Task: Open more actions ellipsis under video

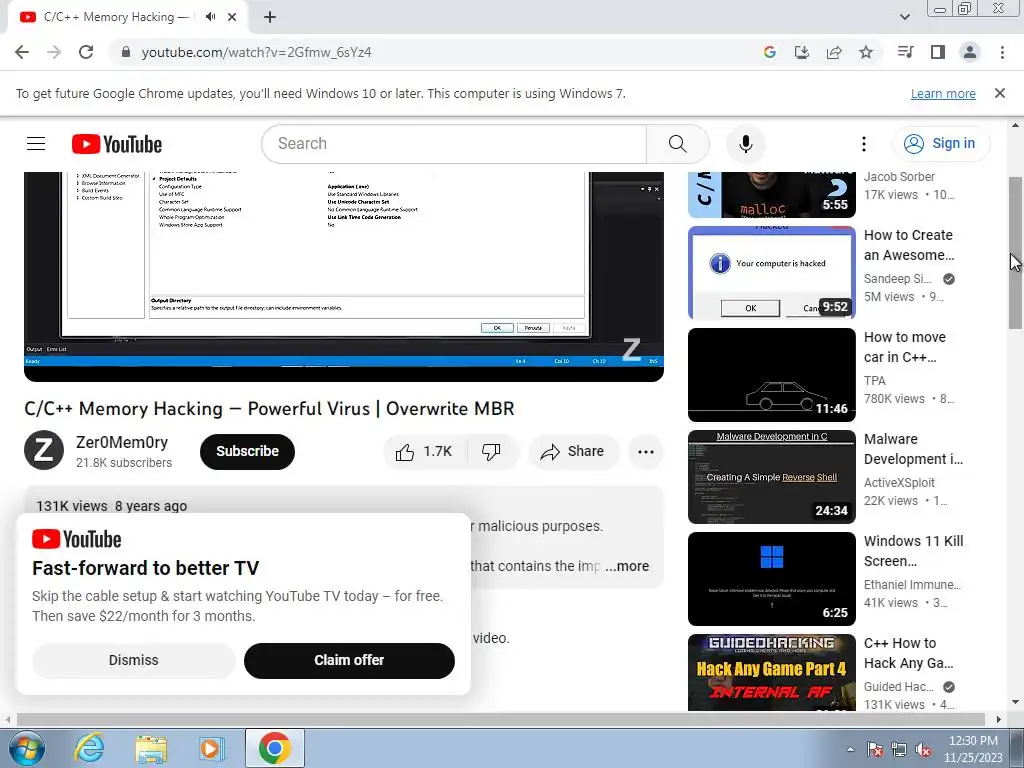Action: point(646,451)
